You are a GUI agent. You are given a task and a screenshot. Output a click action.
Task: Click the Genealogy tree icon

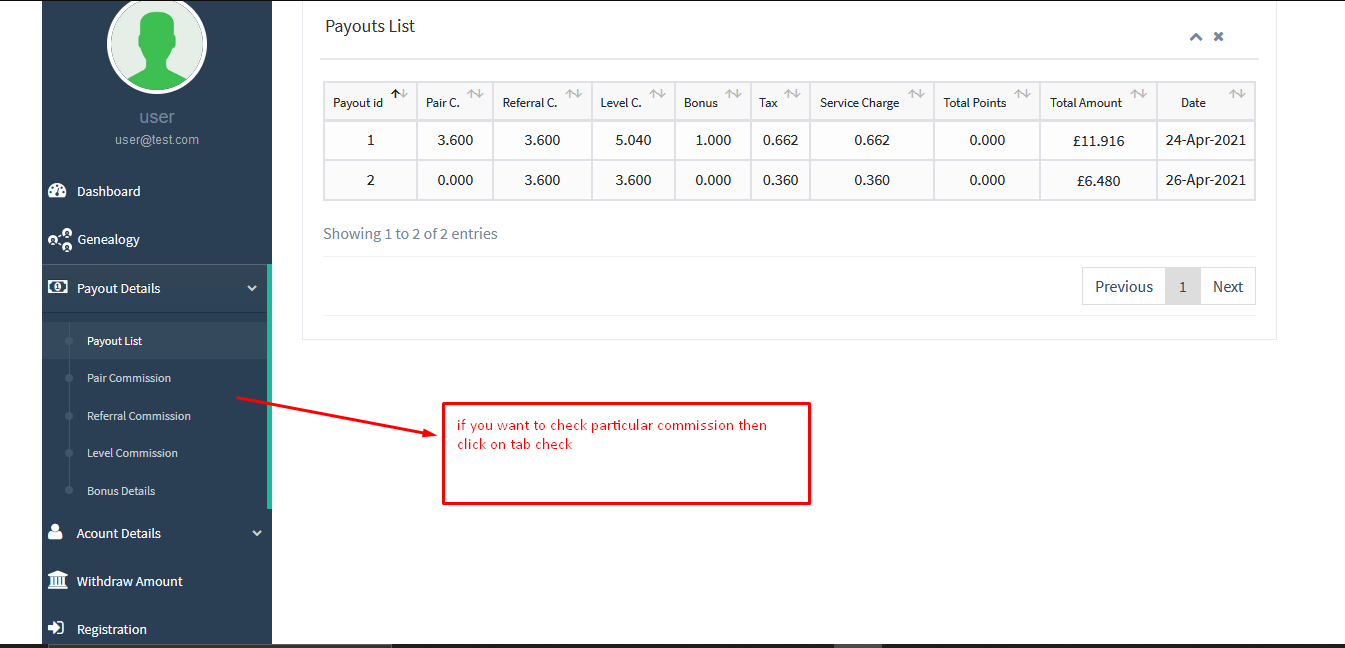(60, 239)
